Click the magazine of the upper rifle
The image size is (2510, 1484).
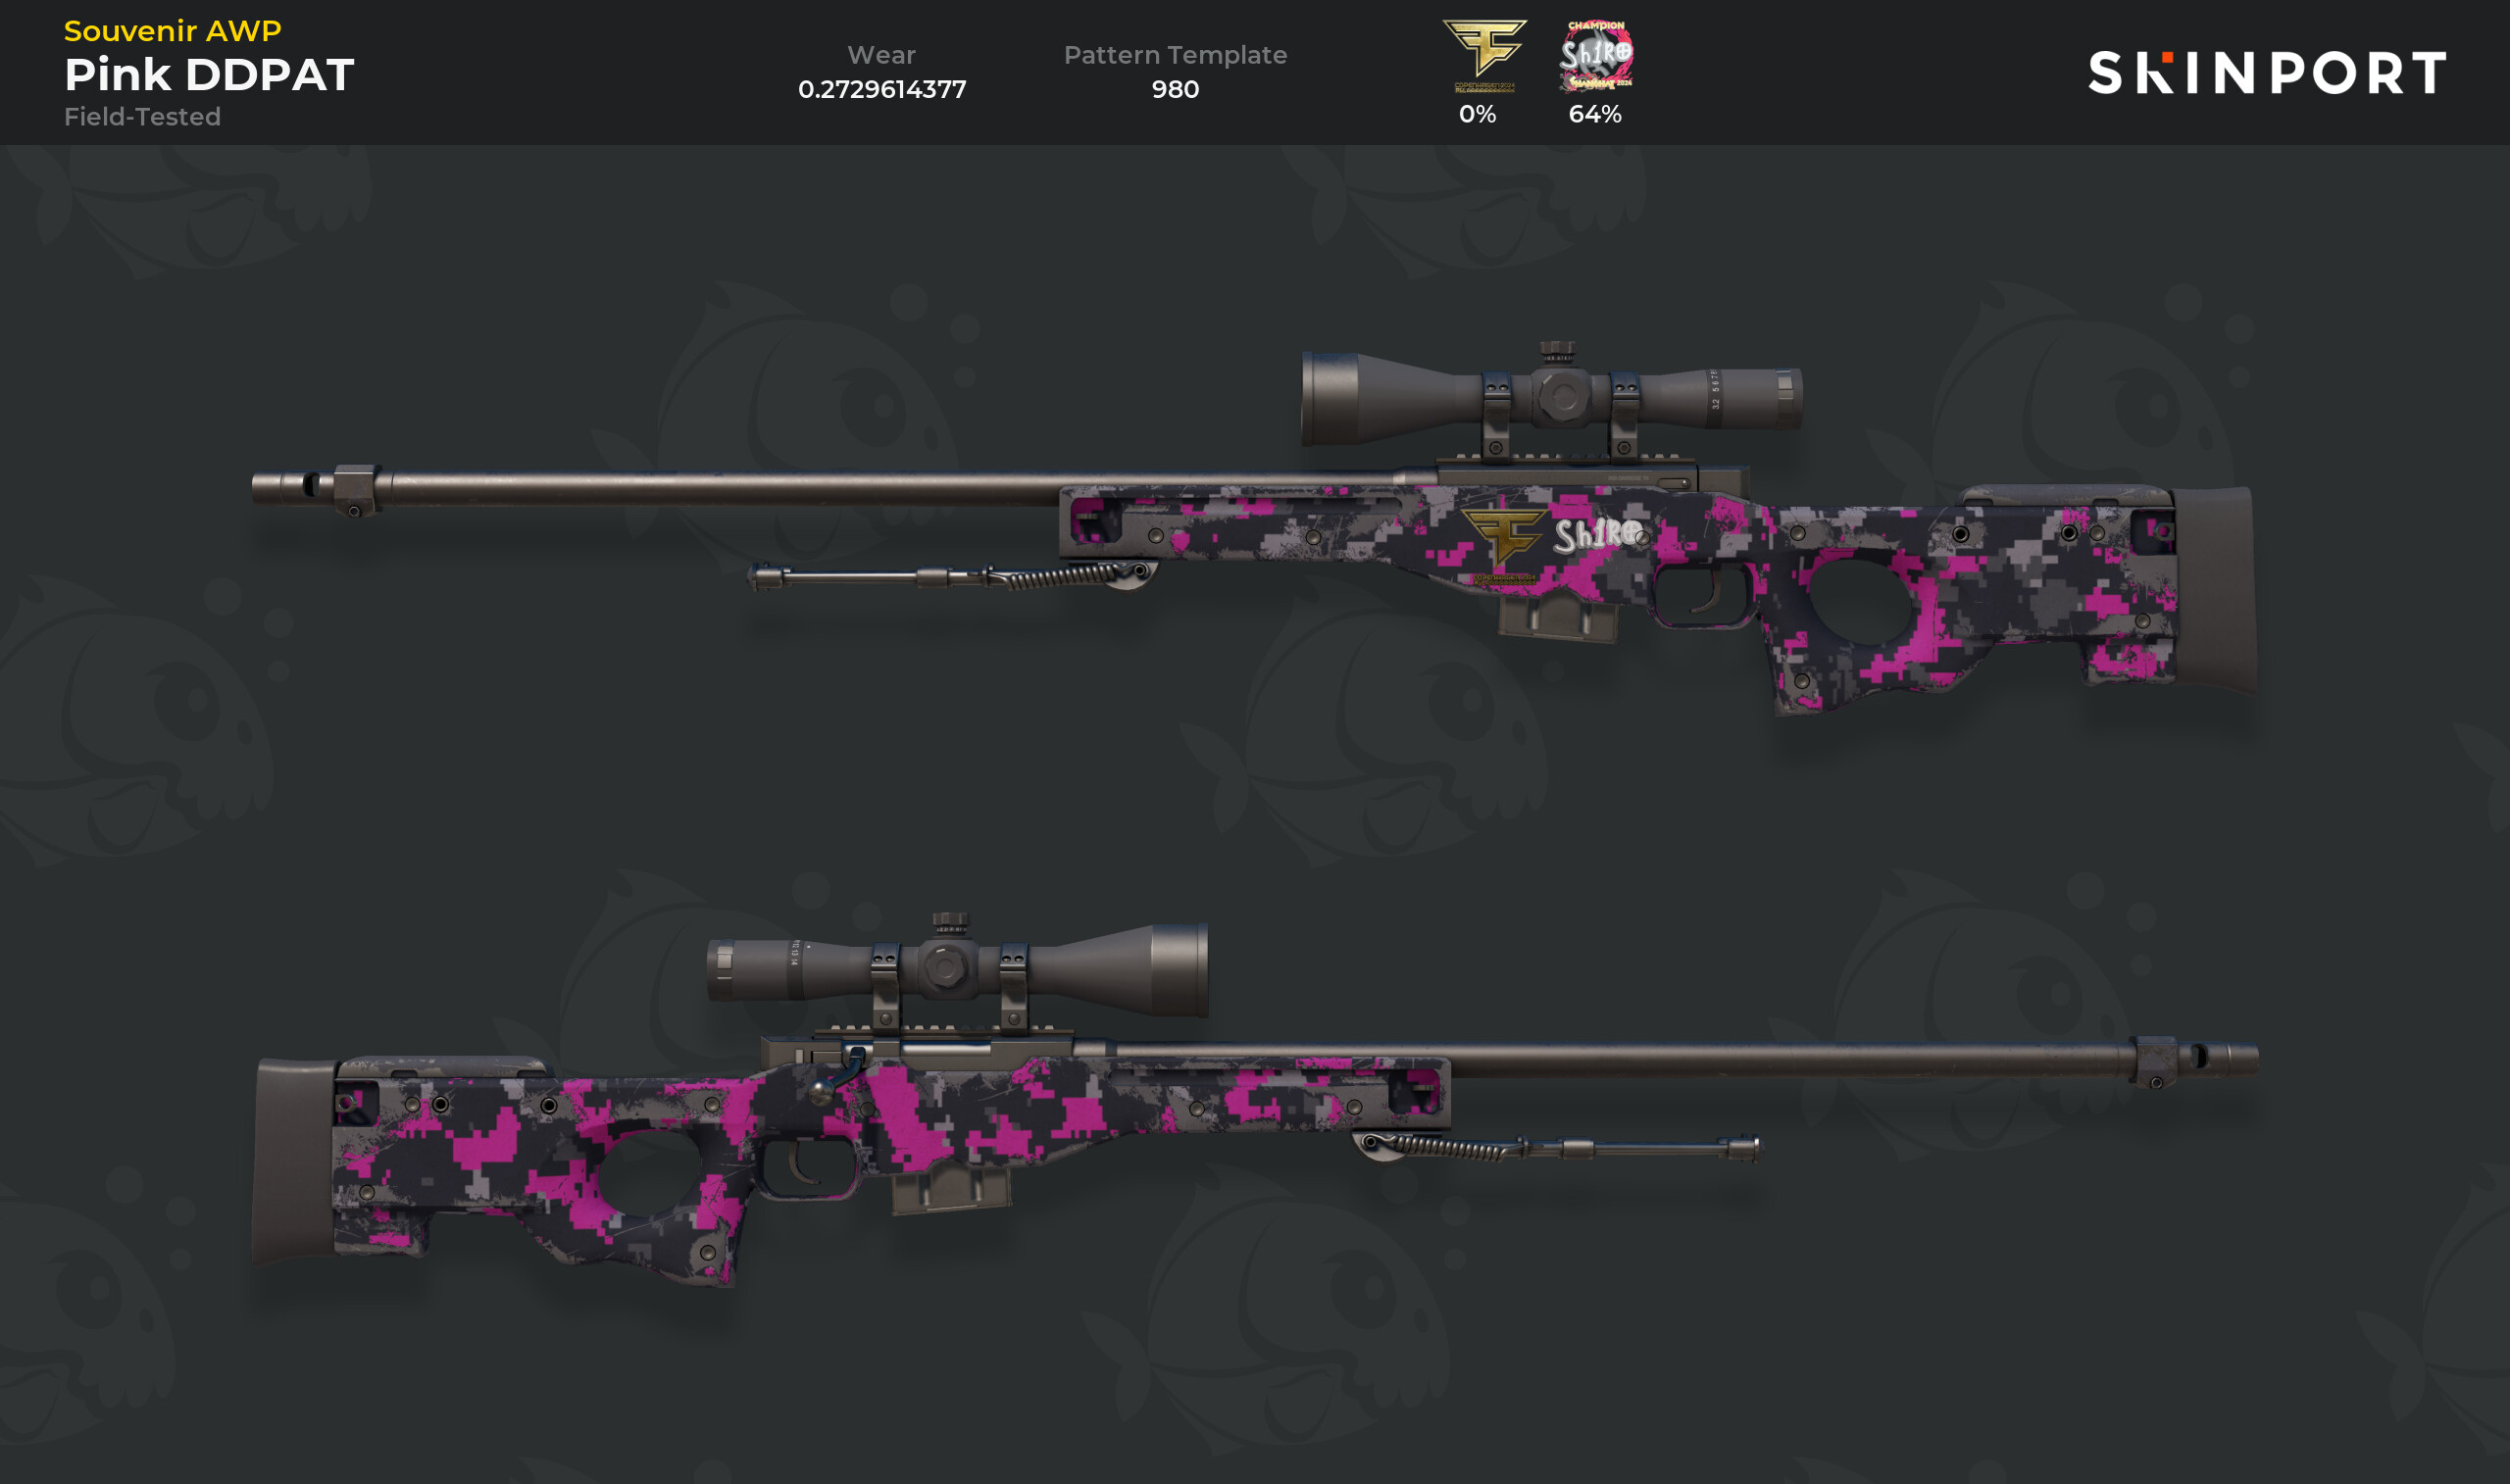pyautogui.click(x=1557, y=617)
